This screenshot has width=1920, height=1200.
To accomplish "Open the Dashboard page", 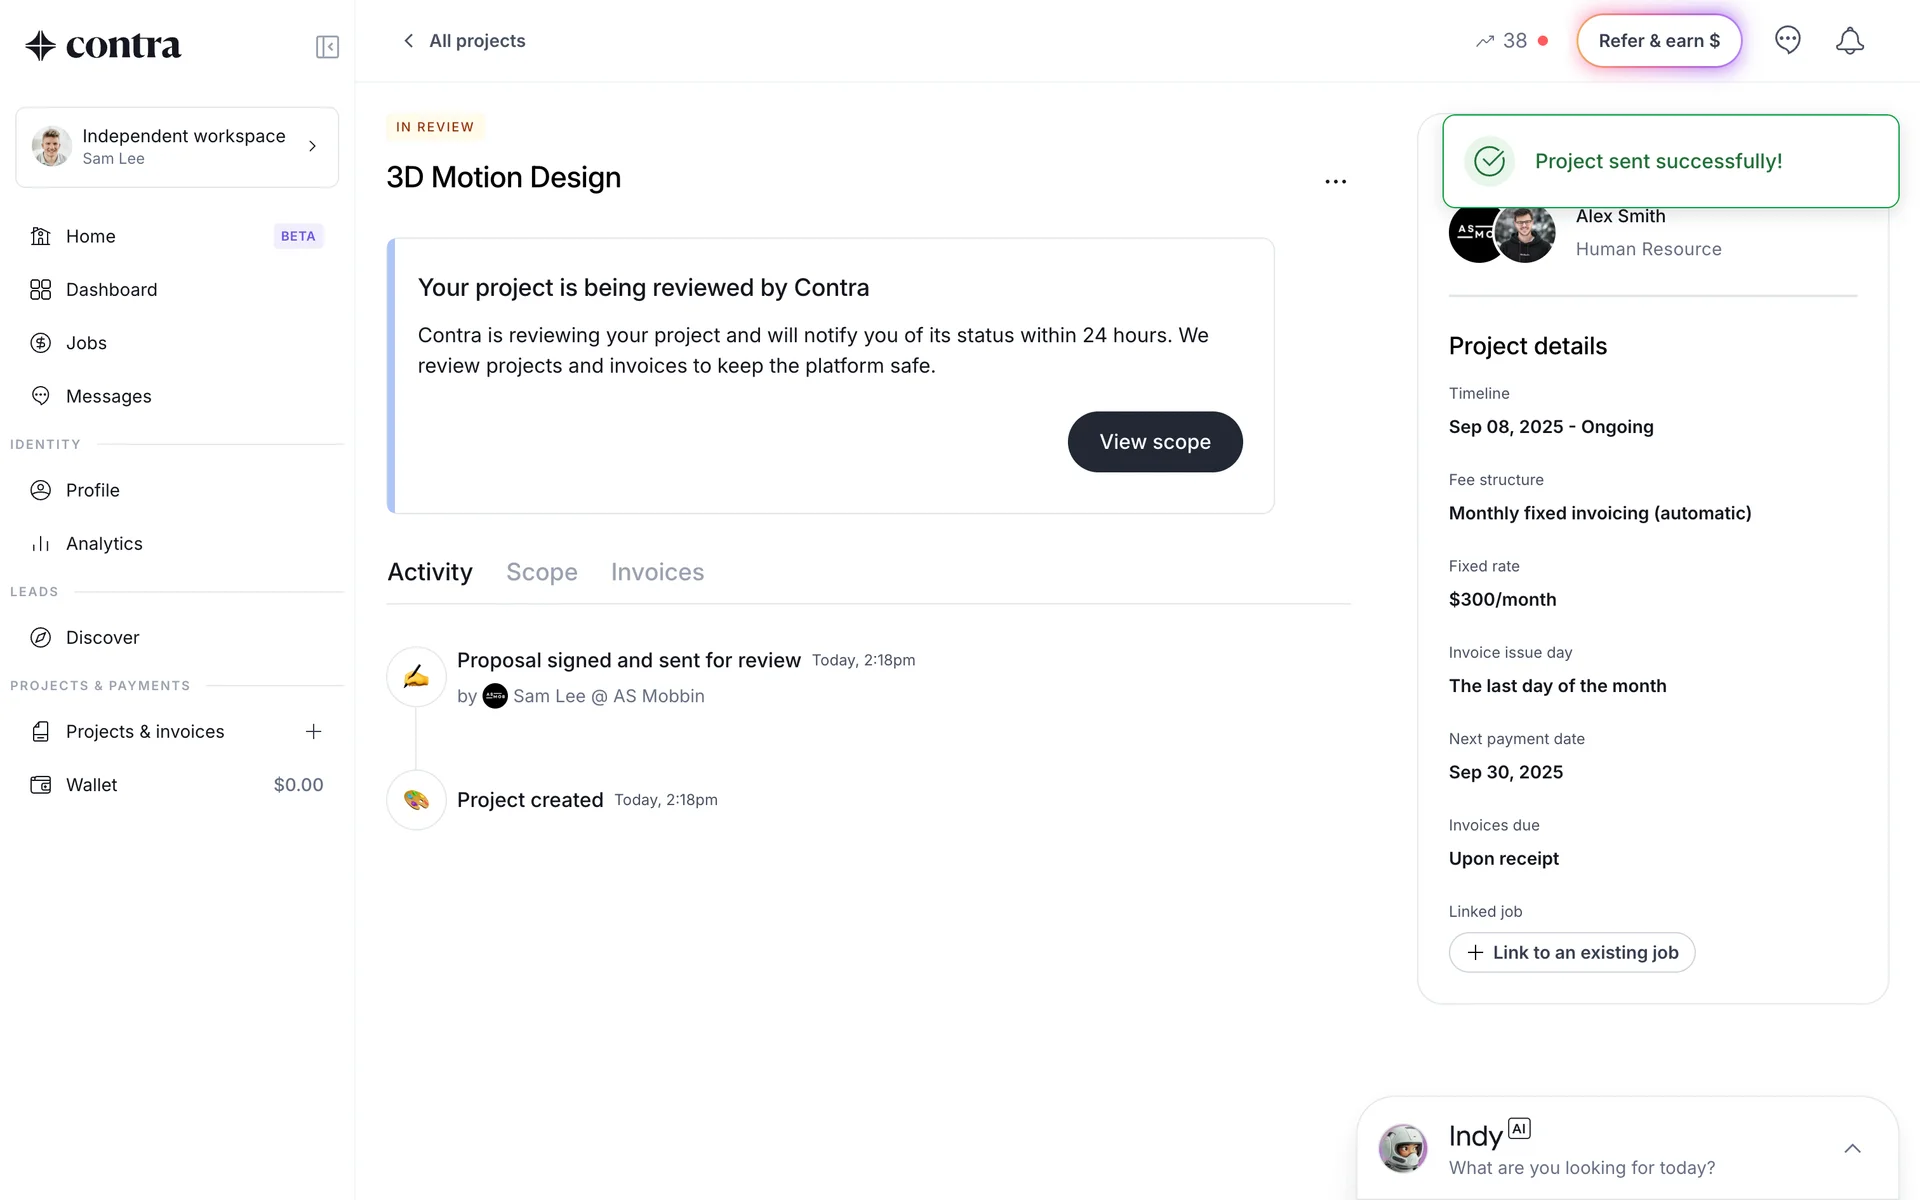I will [x=111, y=290].
